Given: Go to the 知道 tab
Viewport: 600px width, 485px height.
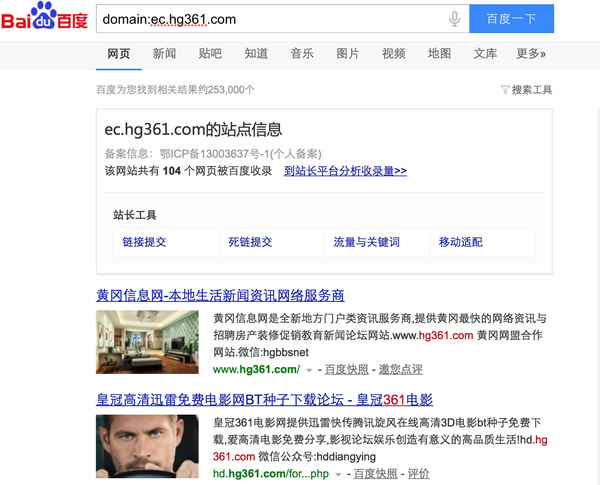Looking at the screenshot, I should tap(256, 54).
